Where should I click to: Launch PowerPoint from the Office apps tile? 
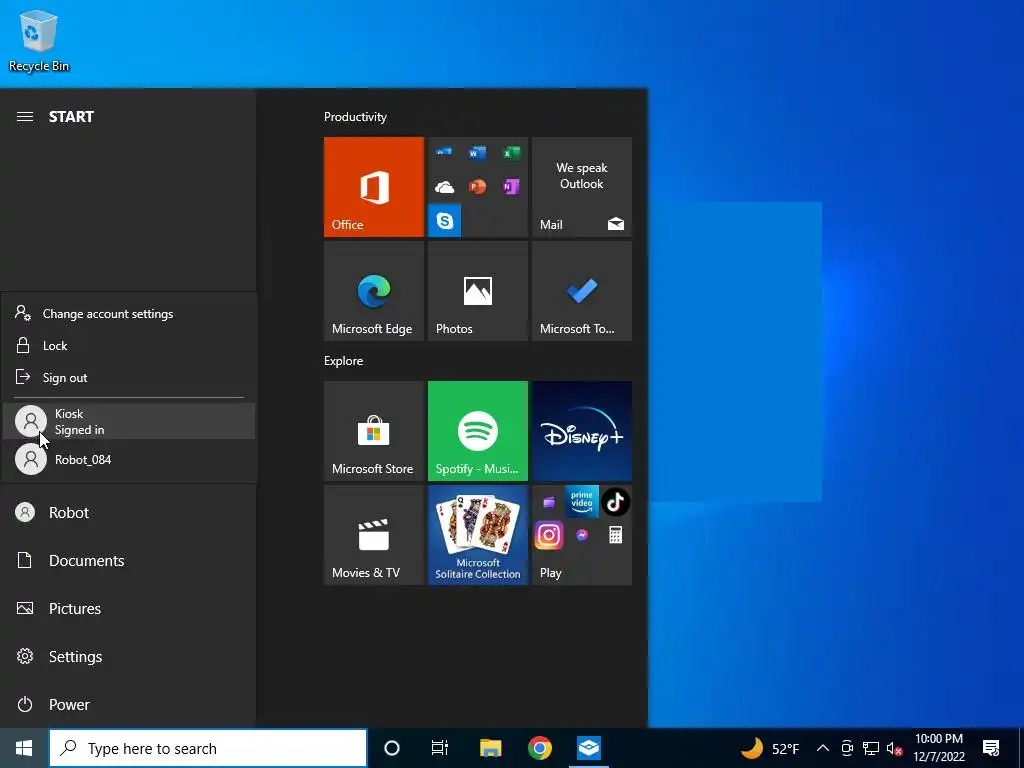point(477,187)
